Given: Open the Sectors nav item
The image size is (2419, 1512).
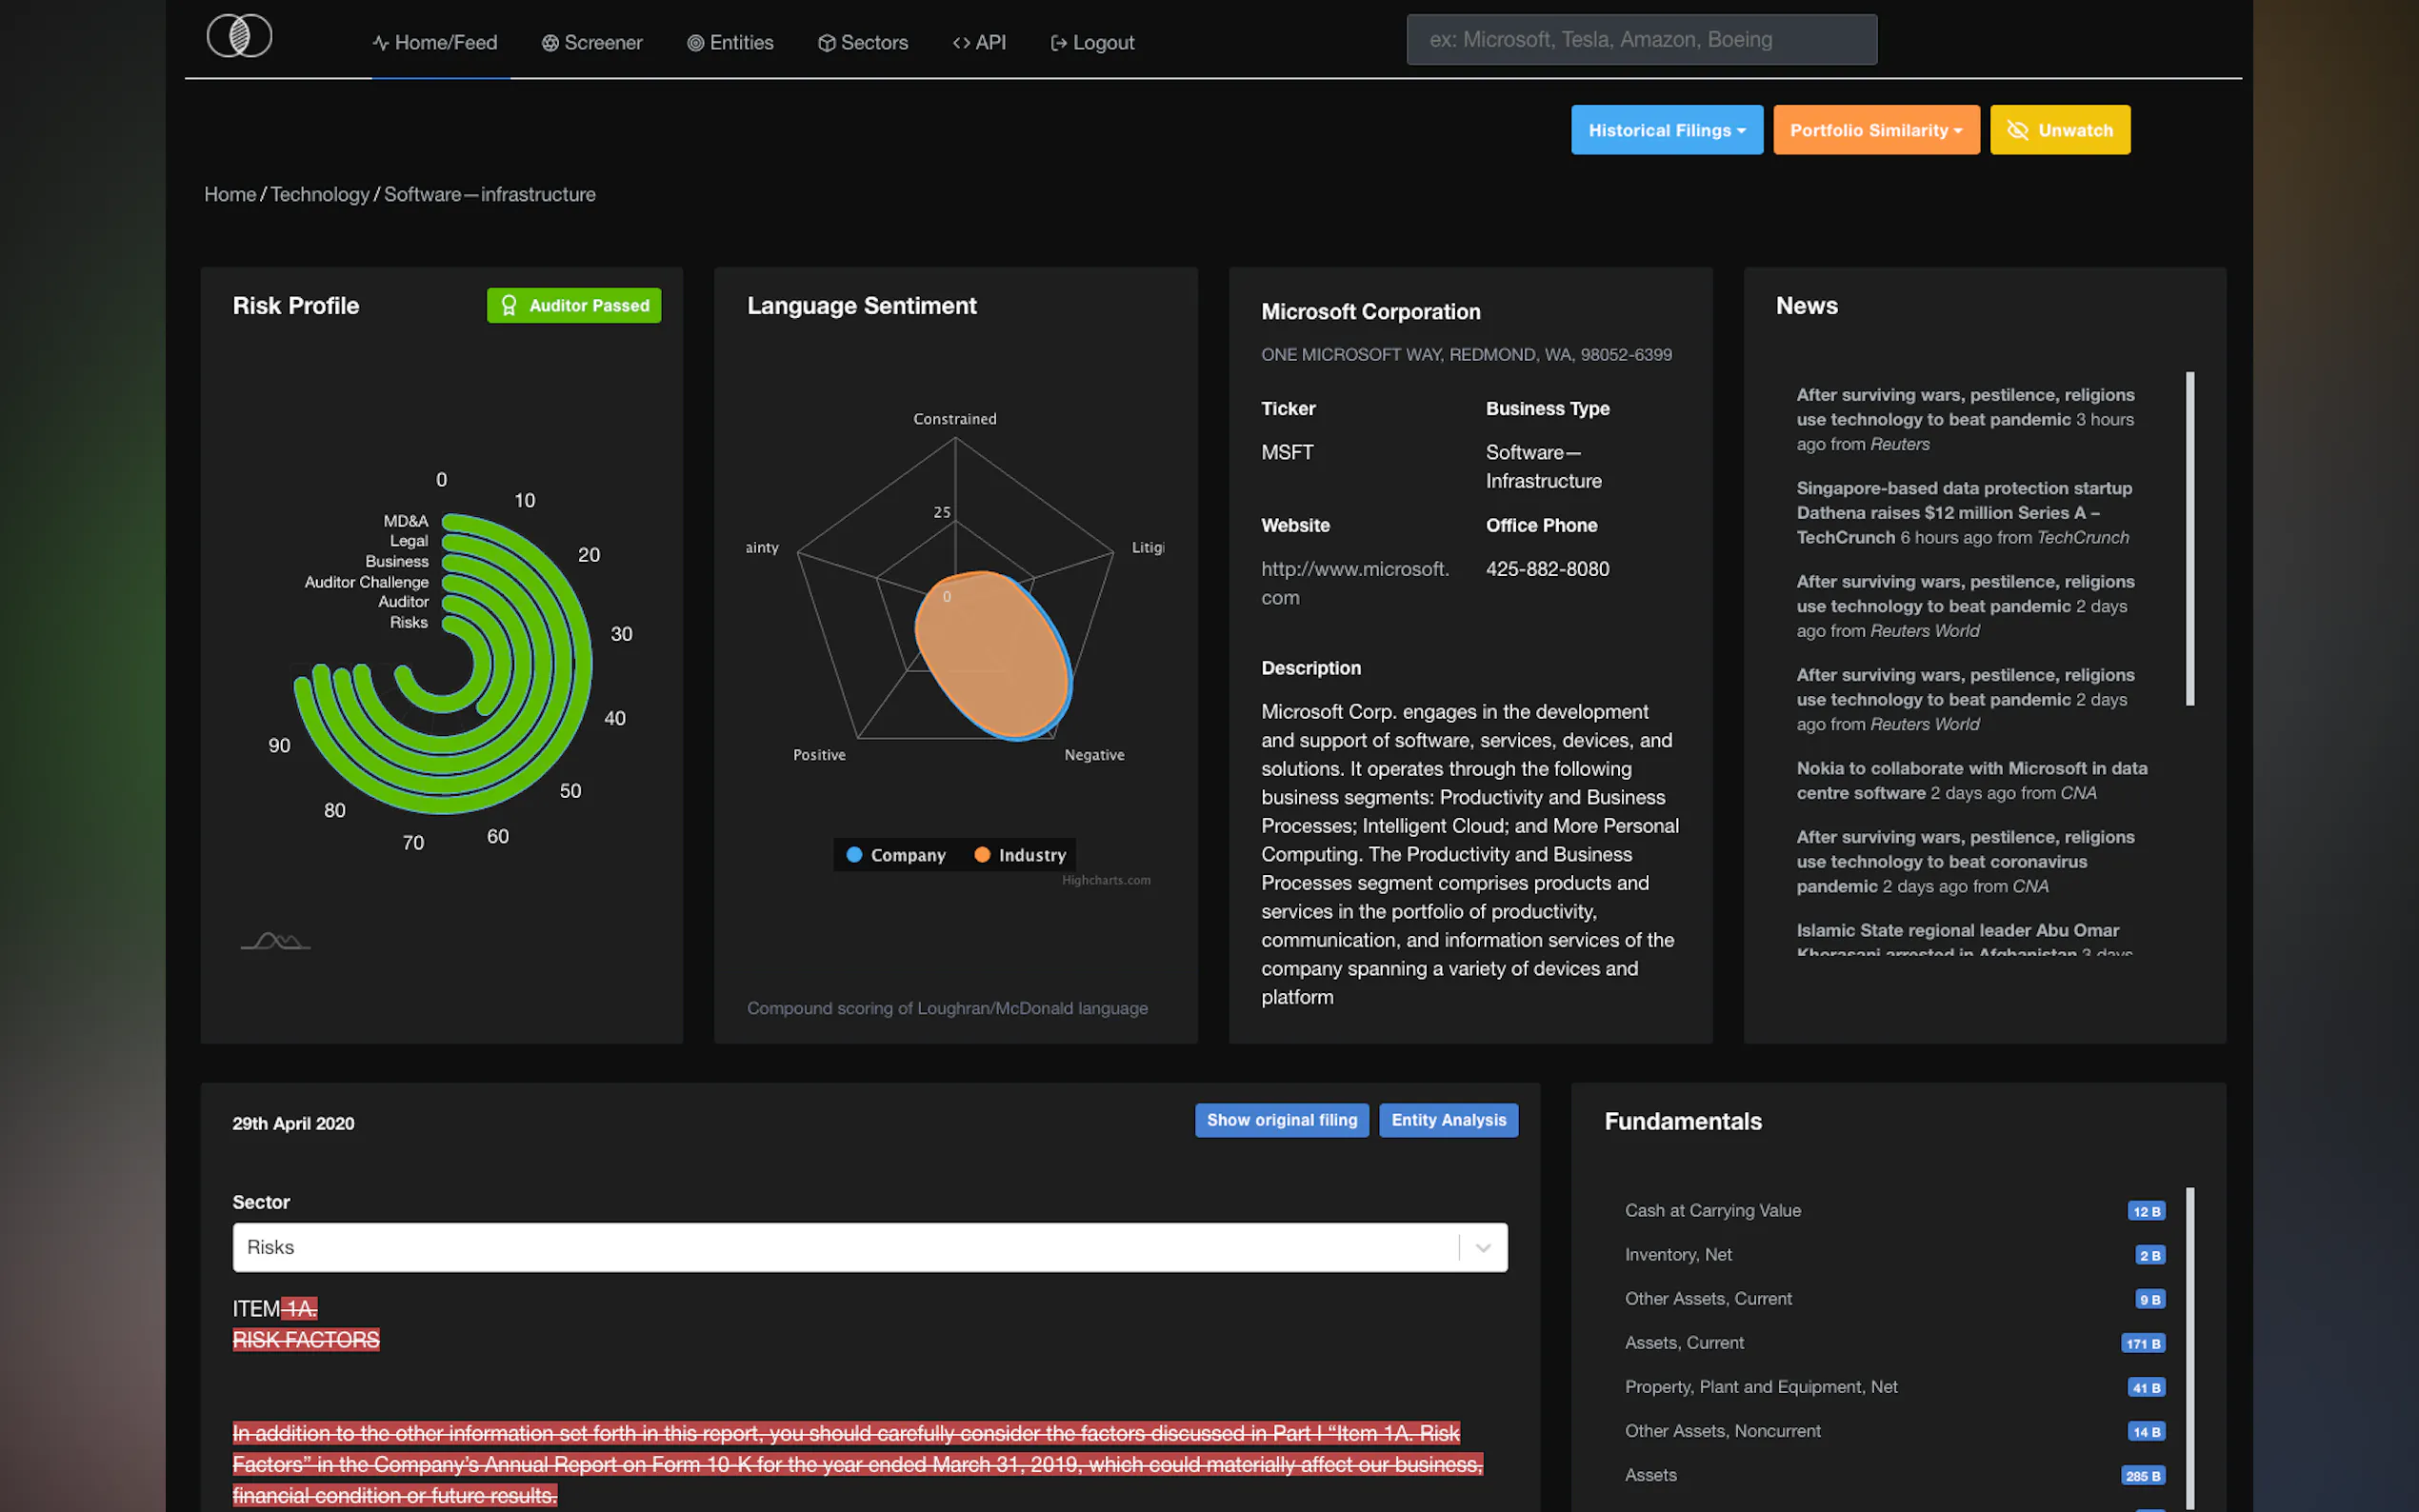Looking at the screenshot, I should pyautogui.click(x=863, y=42).
